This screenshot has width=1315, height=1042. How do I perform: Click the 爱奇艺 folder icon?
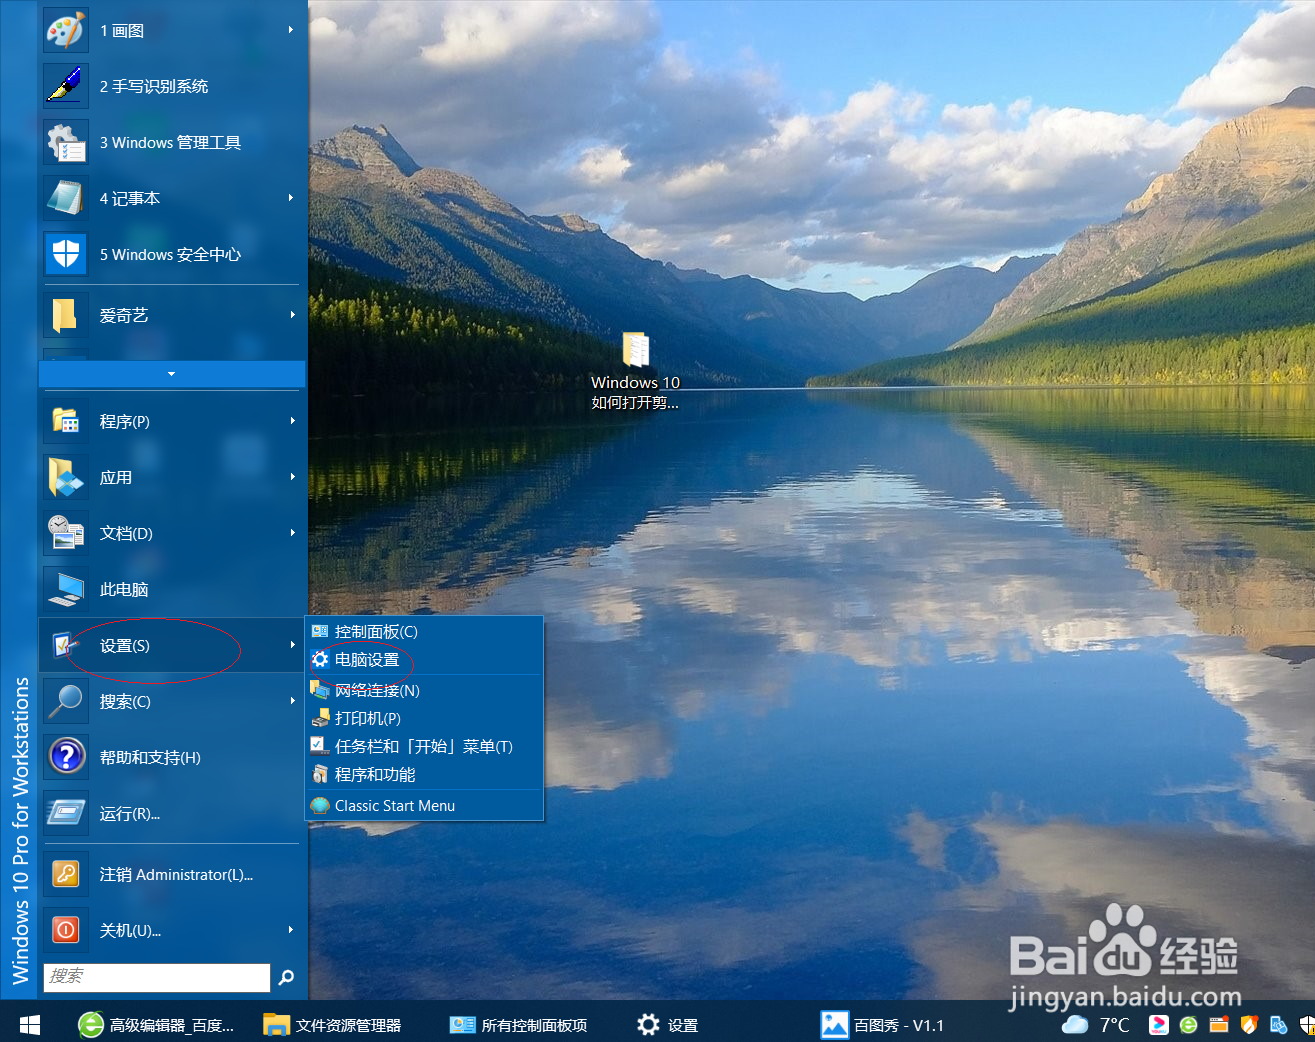tap(66, 315)
